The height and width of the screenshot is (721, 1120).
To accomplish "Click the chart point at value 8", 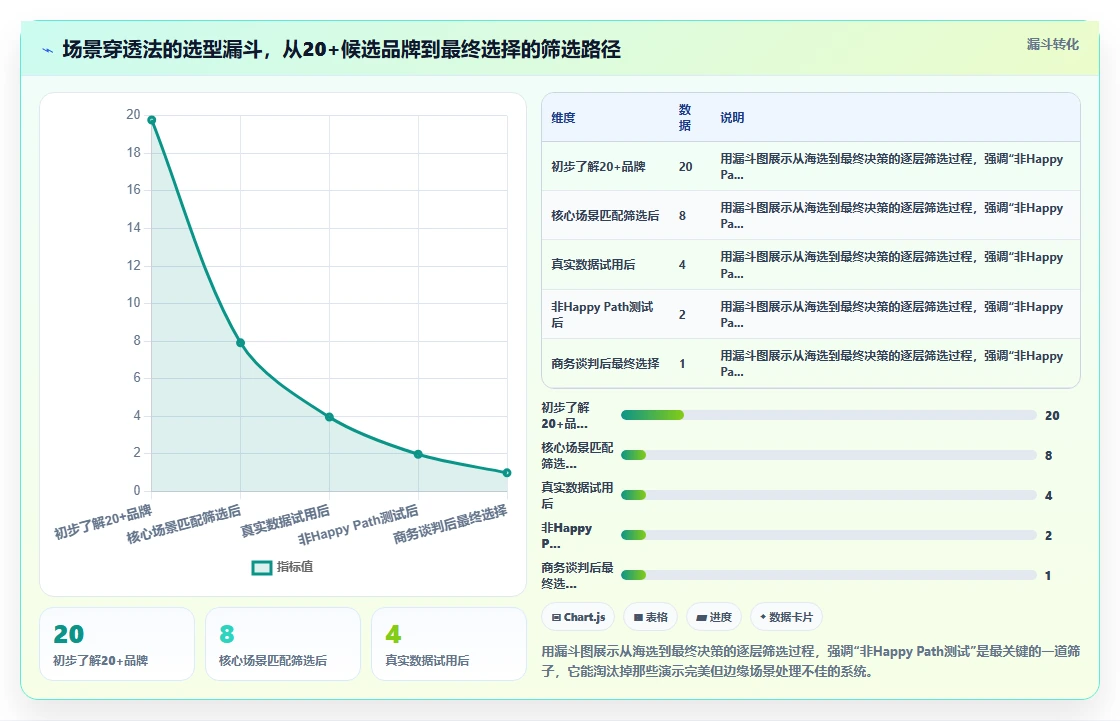I will click(x=241, y=343).
